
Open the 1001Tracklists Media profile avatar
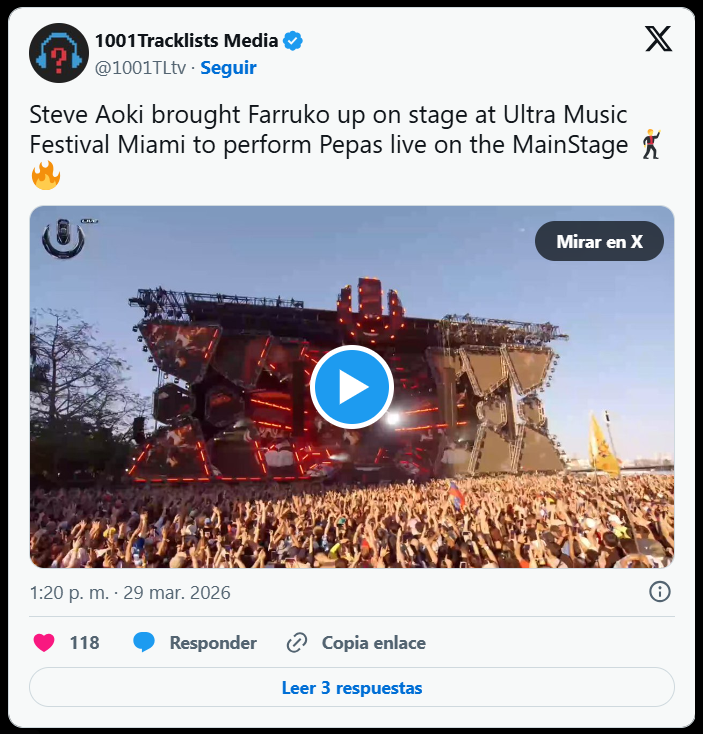coord(59,53)
